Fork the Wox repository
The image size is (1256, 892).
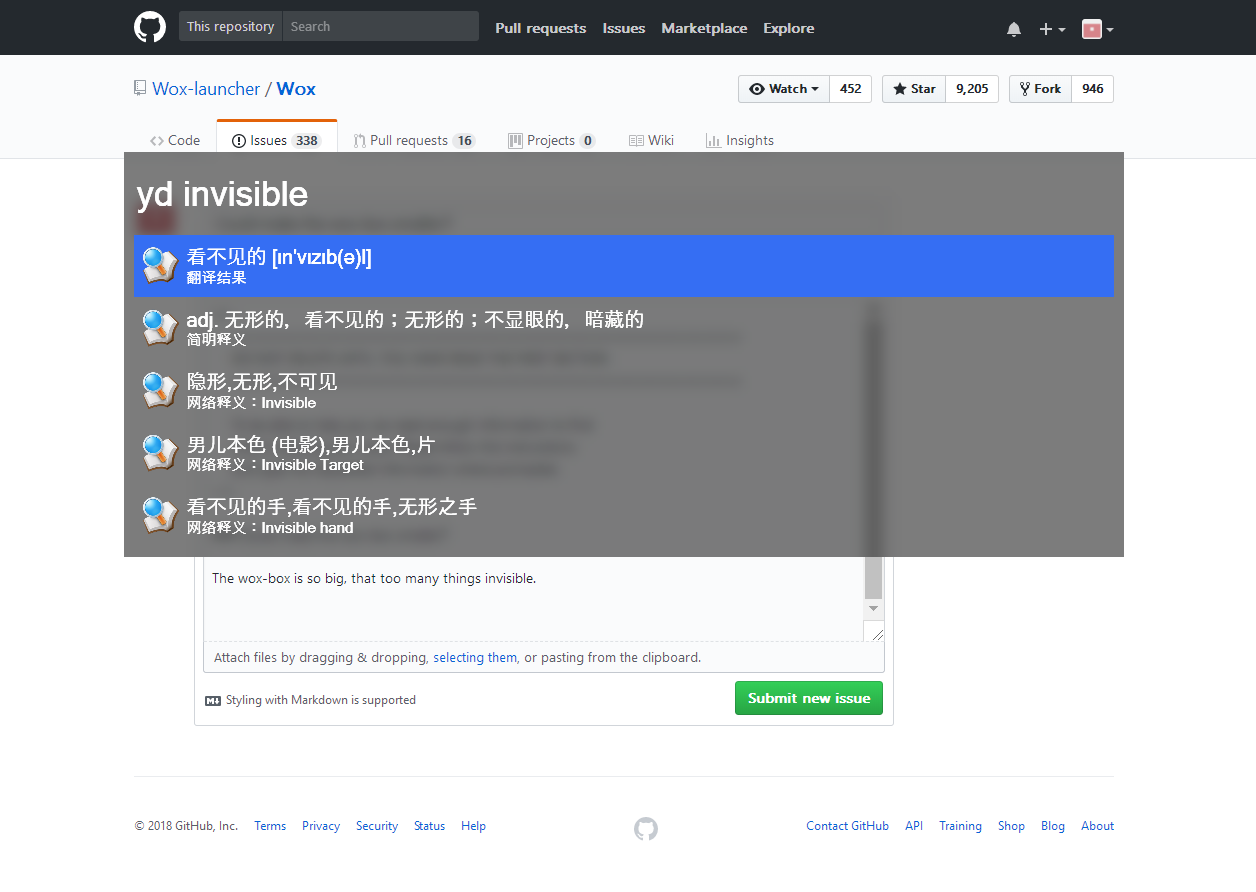1040,89
